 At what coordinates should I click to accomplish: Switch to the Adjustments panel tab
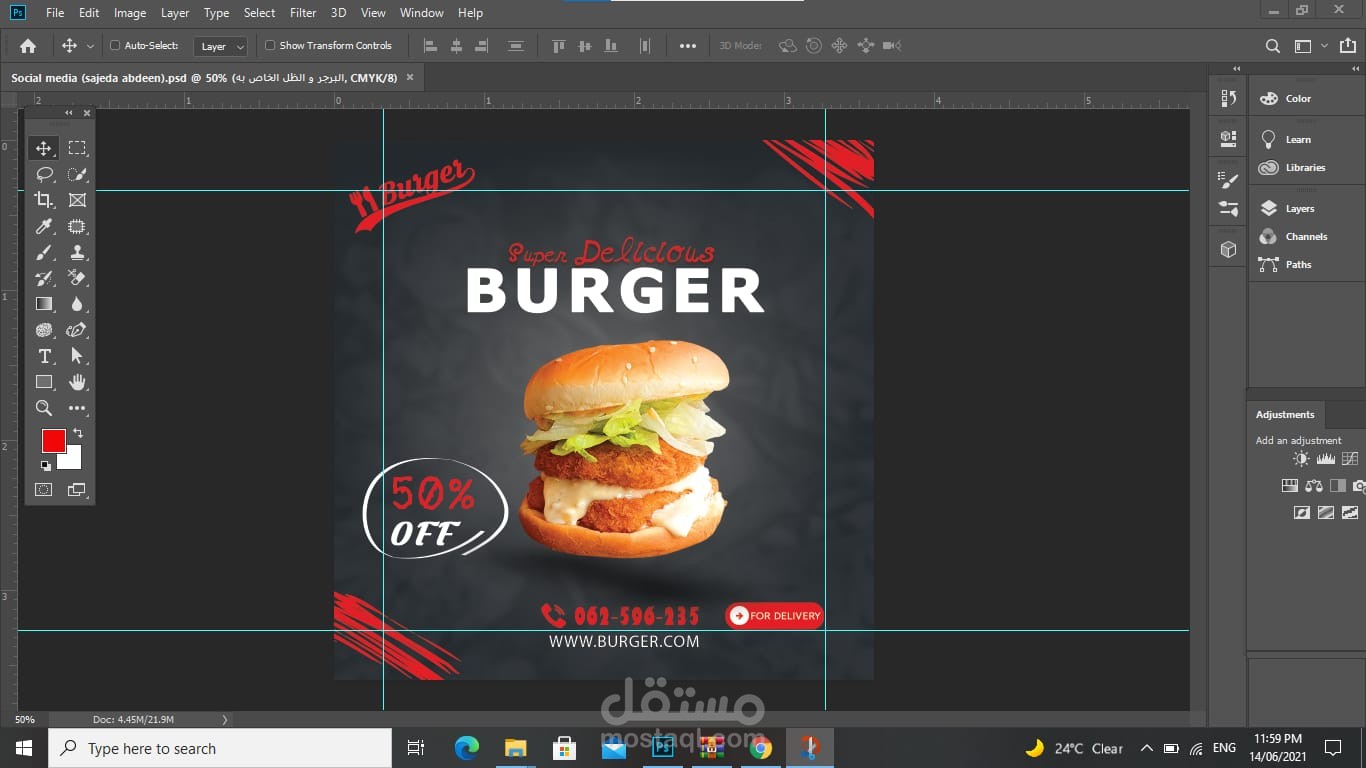pyautogui.click(x=1285, y=414)
